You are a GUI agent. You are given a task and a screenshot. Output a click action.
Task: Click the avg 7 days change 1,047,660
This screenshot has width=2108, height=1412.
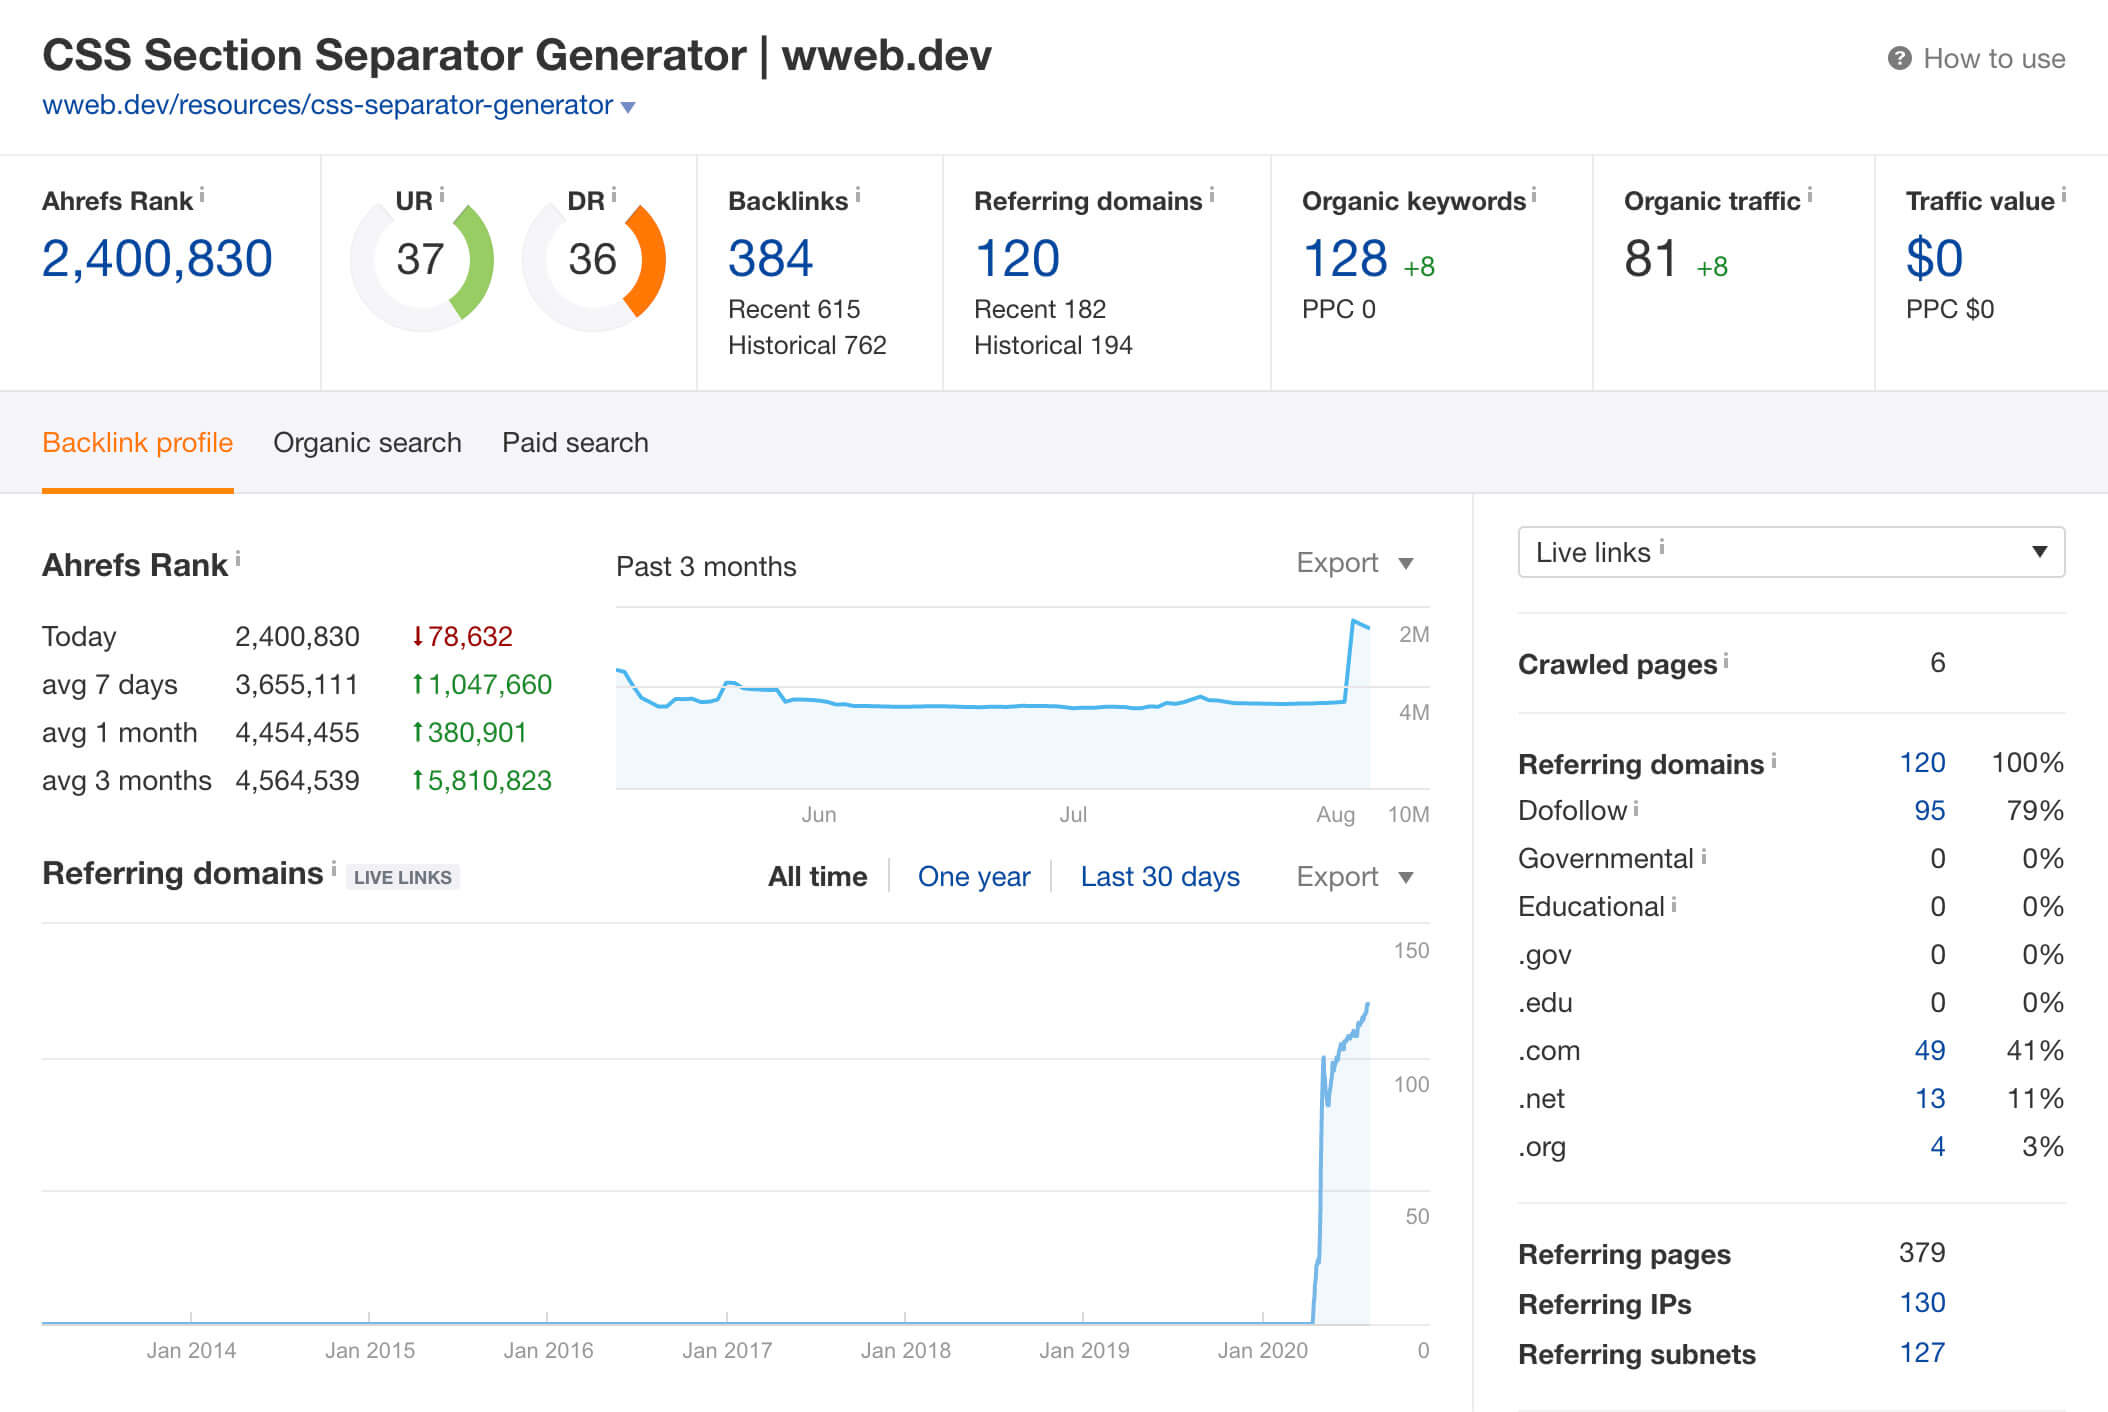tap(482, 685)
